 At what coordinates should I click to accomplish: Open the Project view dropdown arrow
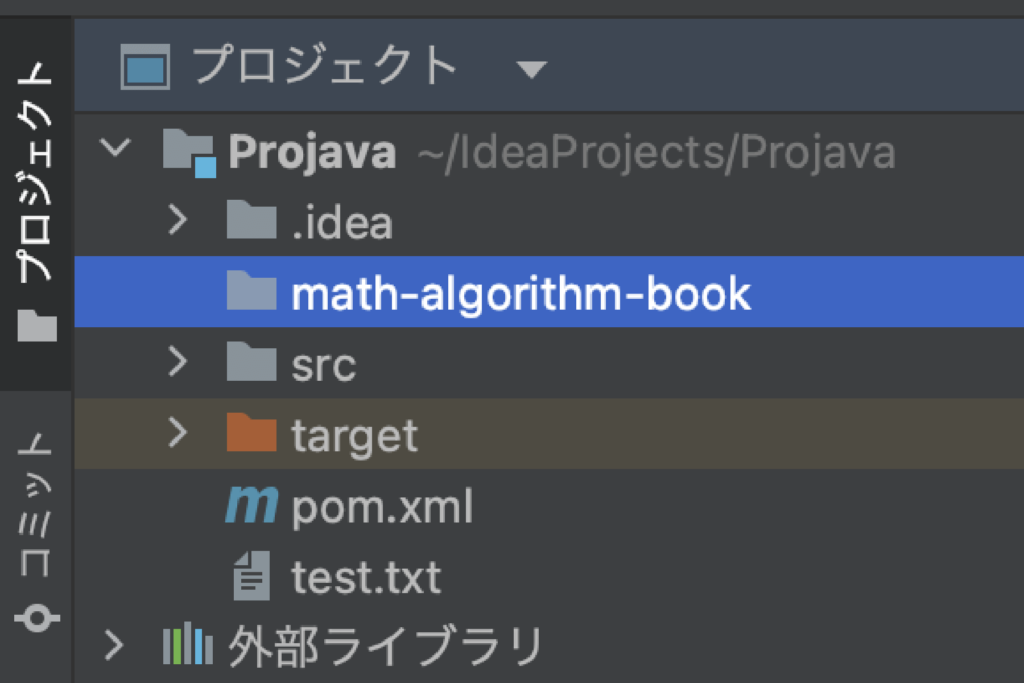click(531, 70)
